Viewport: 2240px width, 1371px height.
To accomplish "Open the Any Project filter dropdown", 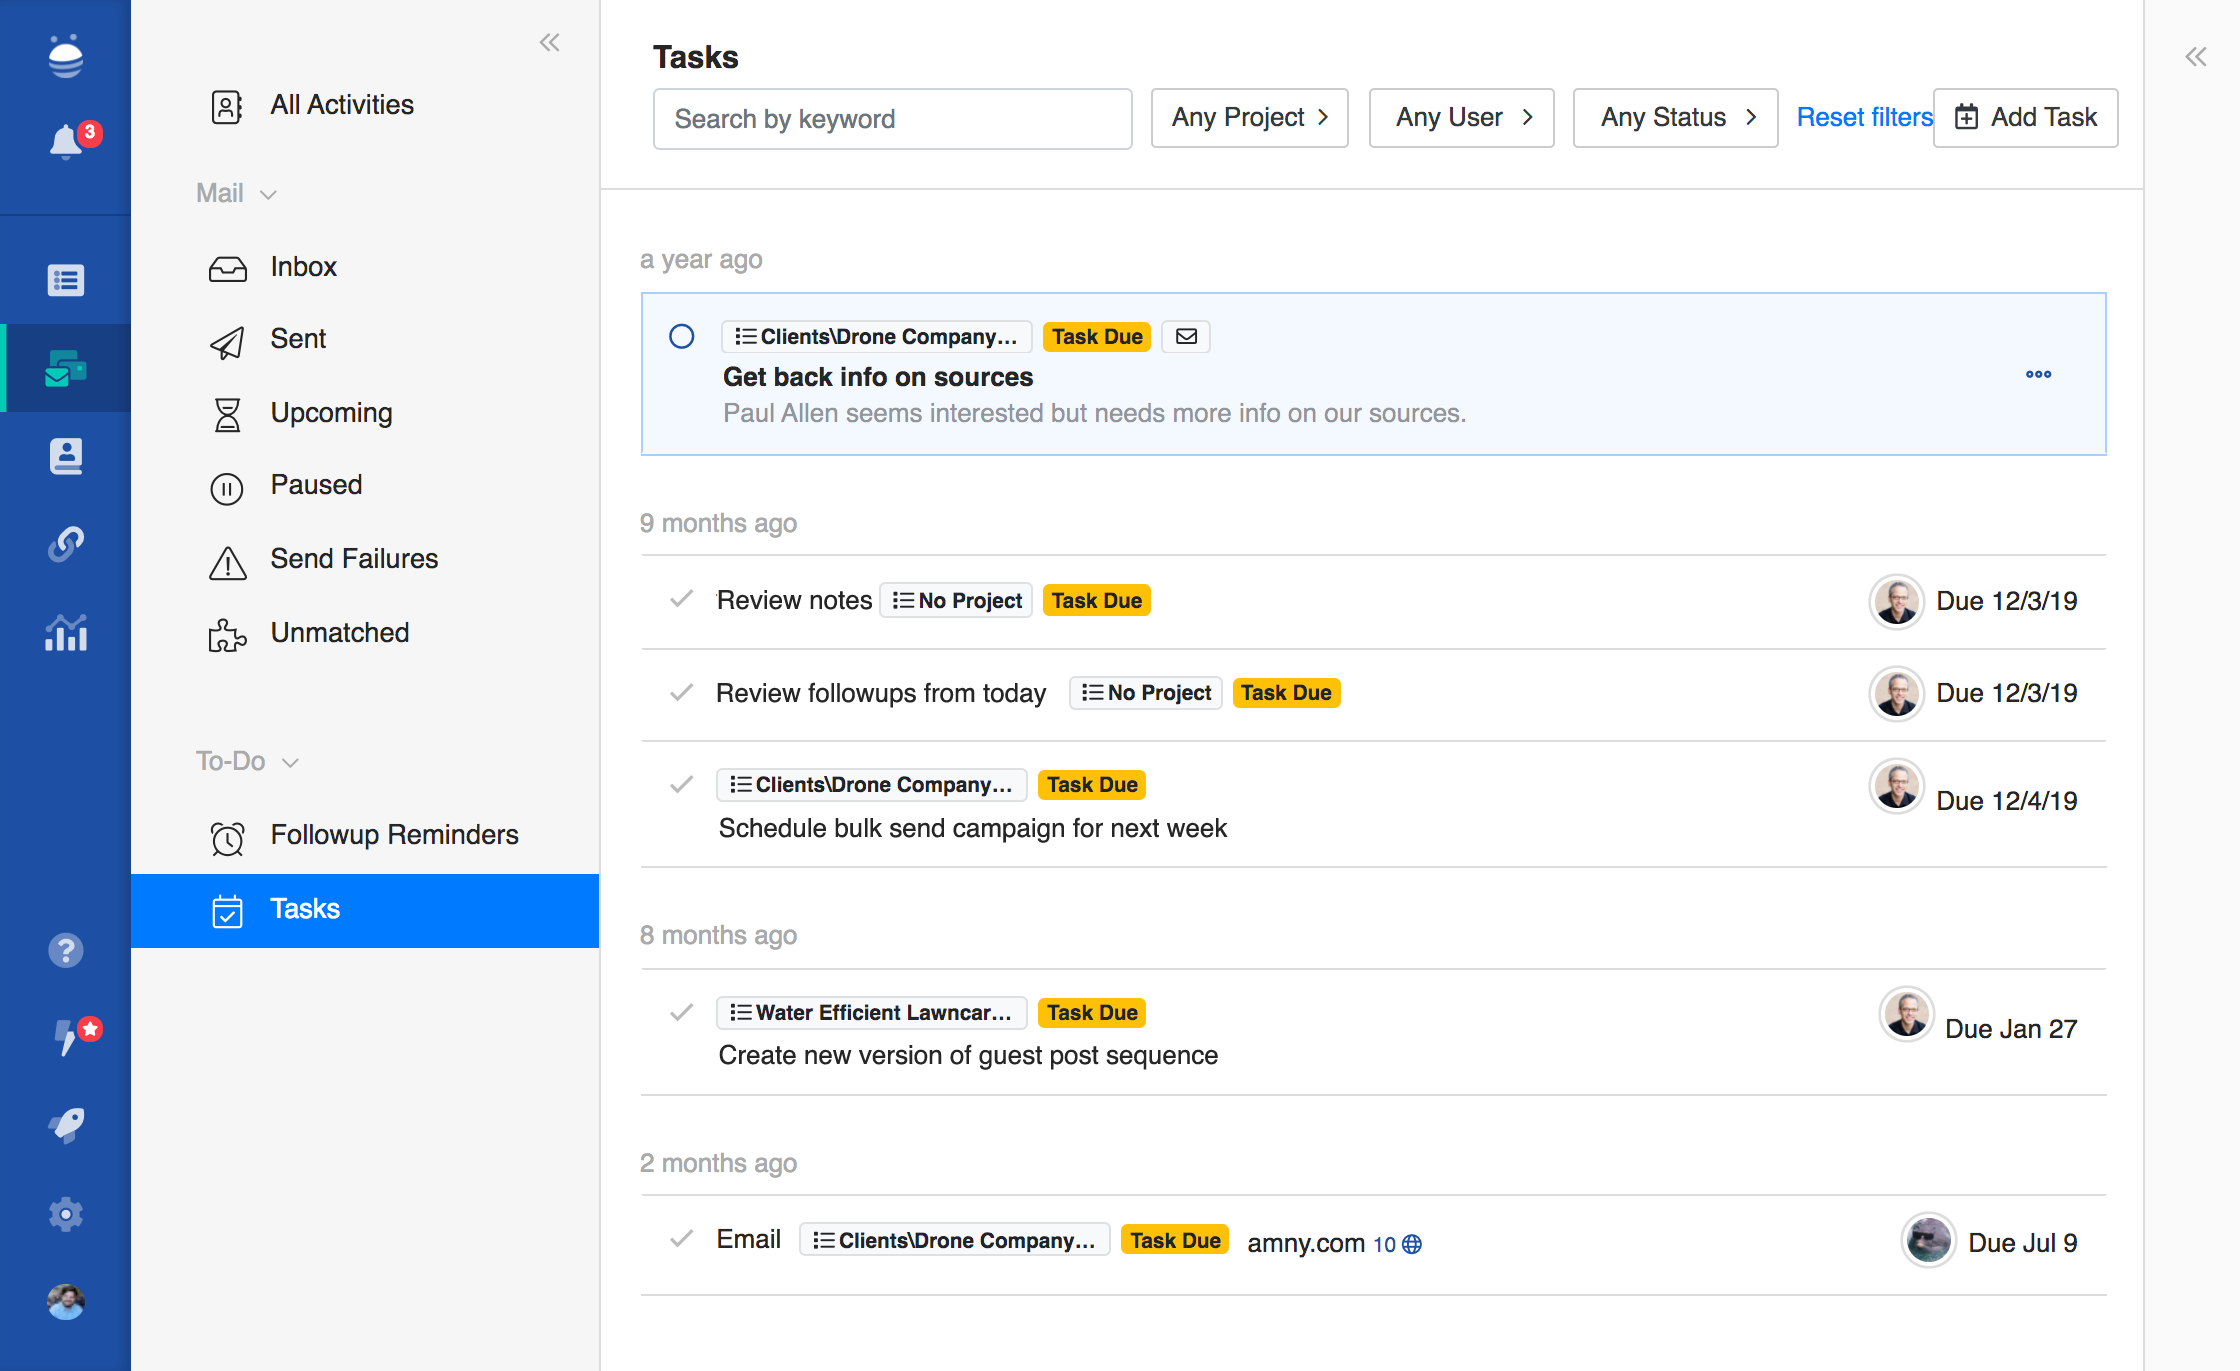I will point(1249,118).
